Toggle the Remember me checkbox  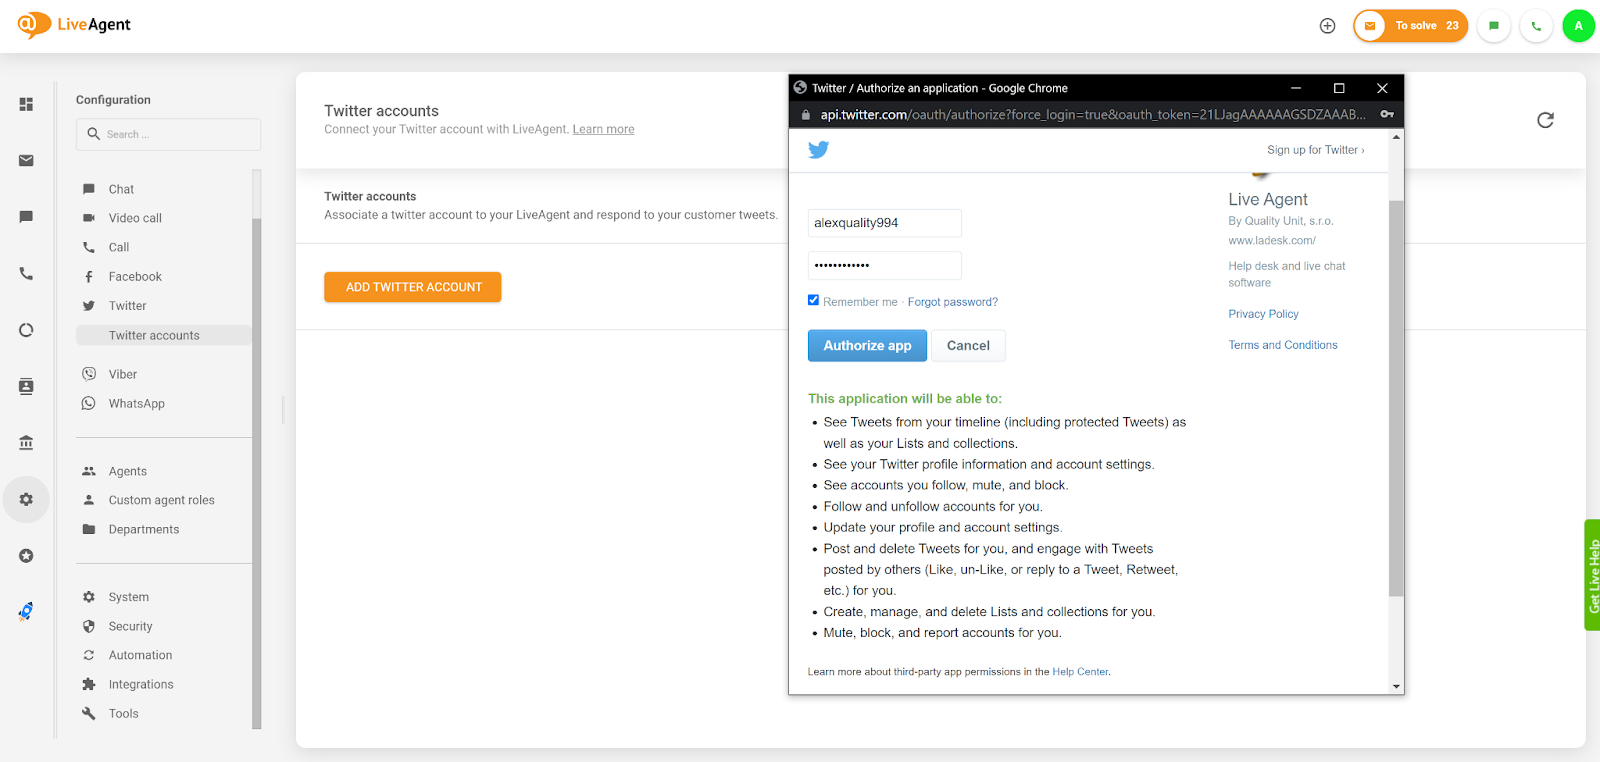pos(813,300)
